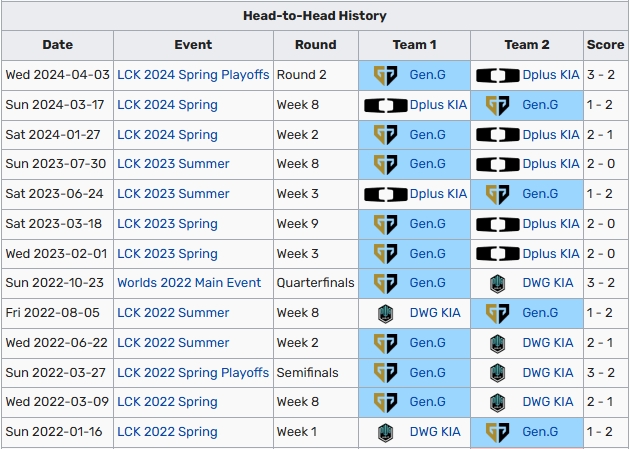
Task: Click DWG KIA team name in 2022-03-09 row
Action: coord(548,402)
